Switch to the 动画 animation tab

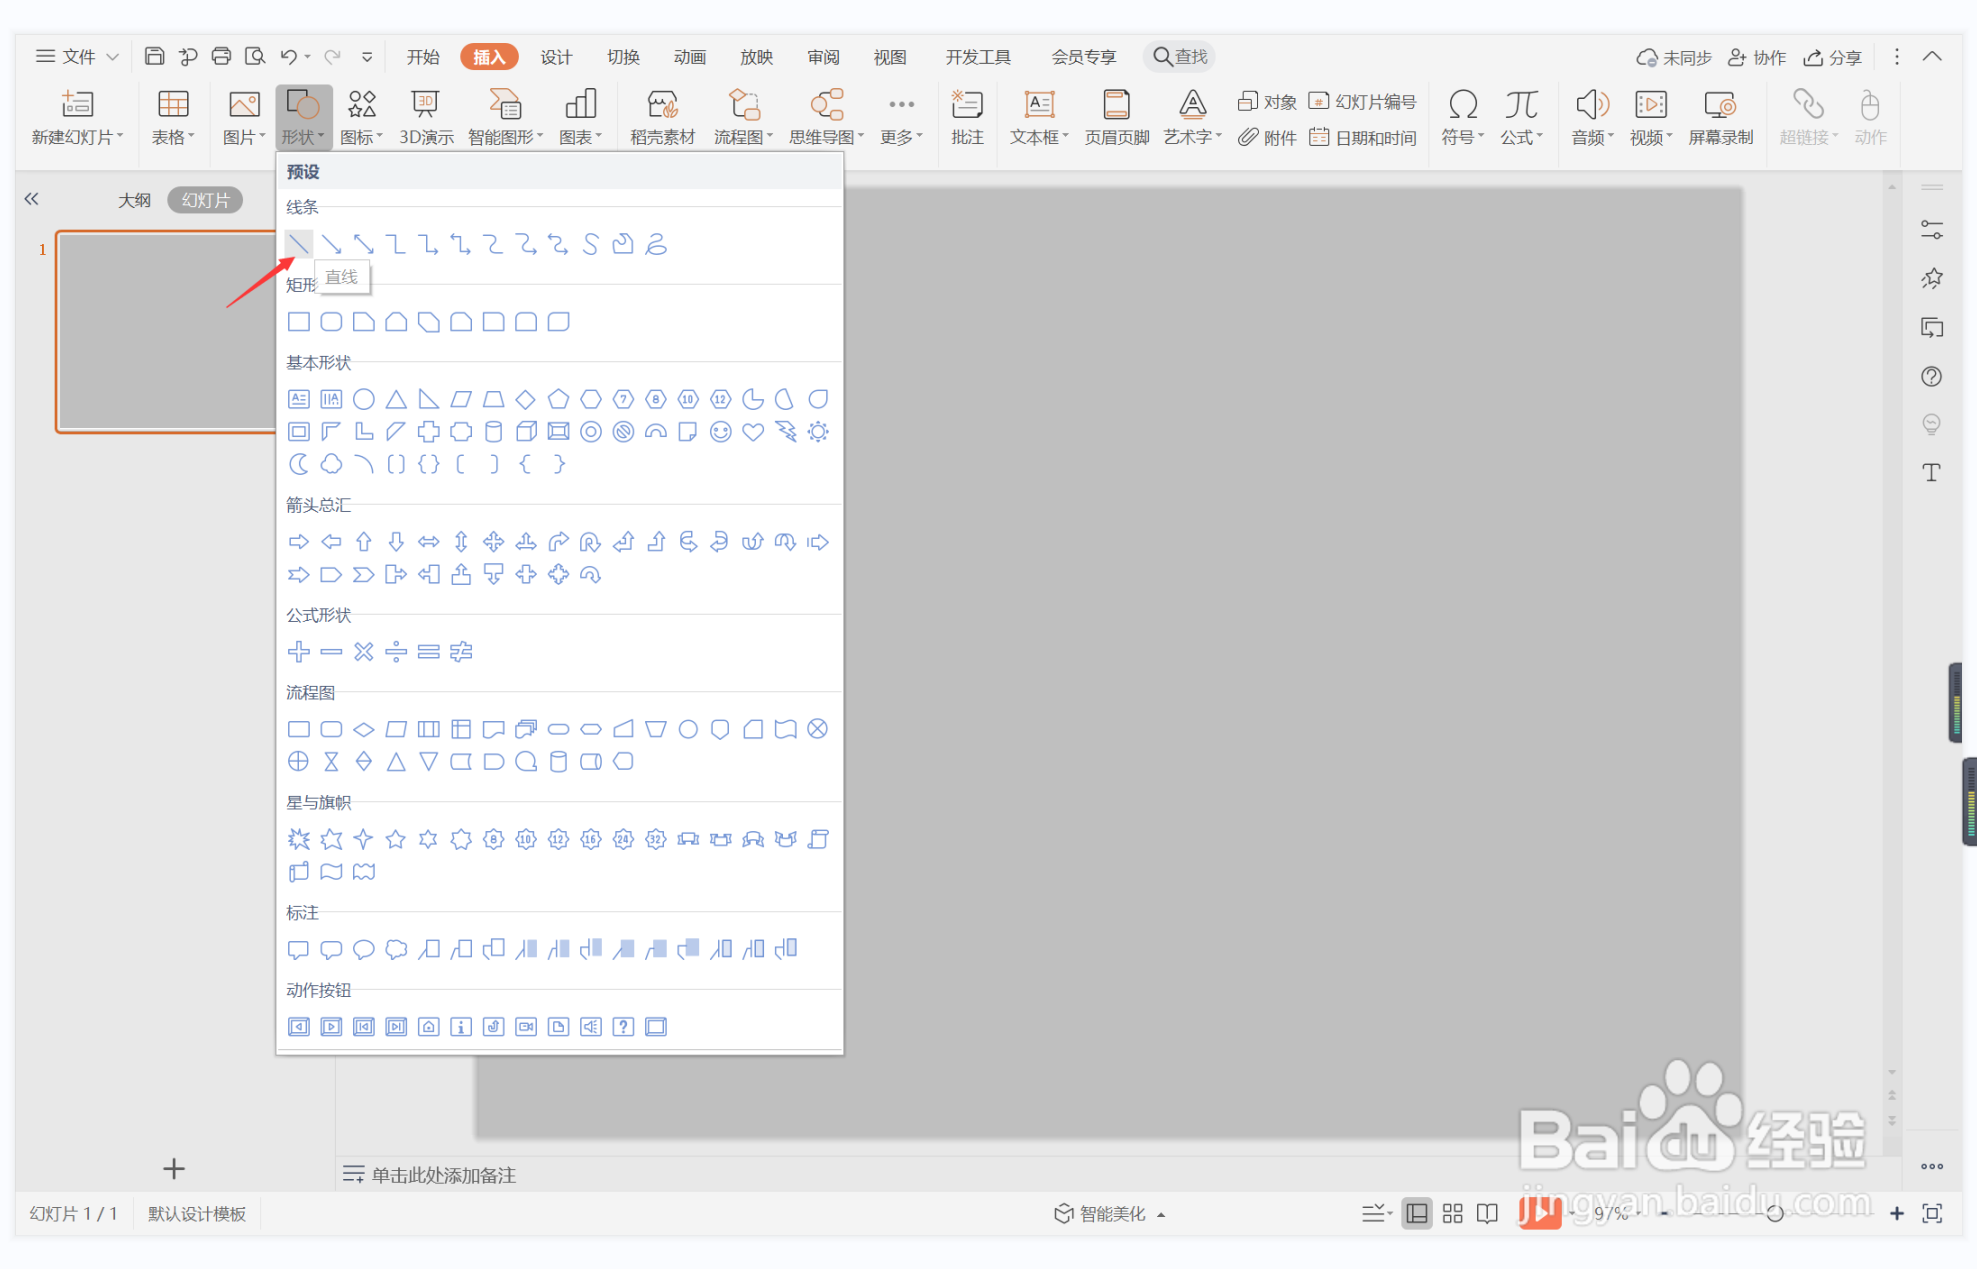(x=689, y=57)
